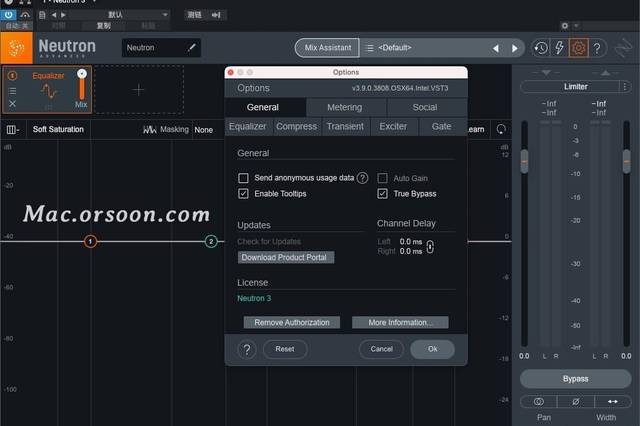Click the Reset button in Options
The height and width of the screenshot is (426, 640).
click(x=285, y=349)
